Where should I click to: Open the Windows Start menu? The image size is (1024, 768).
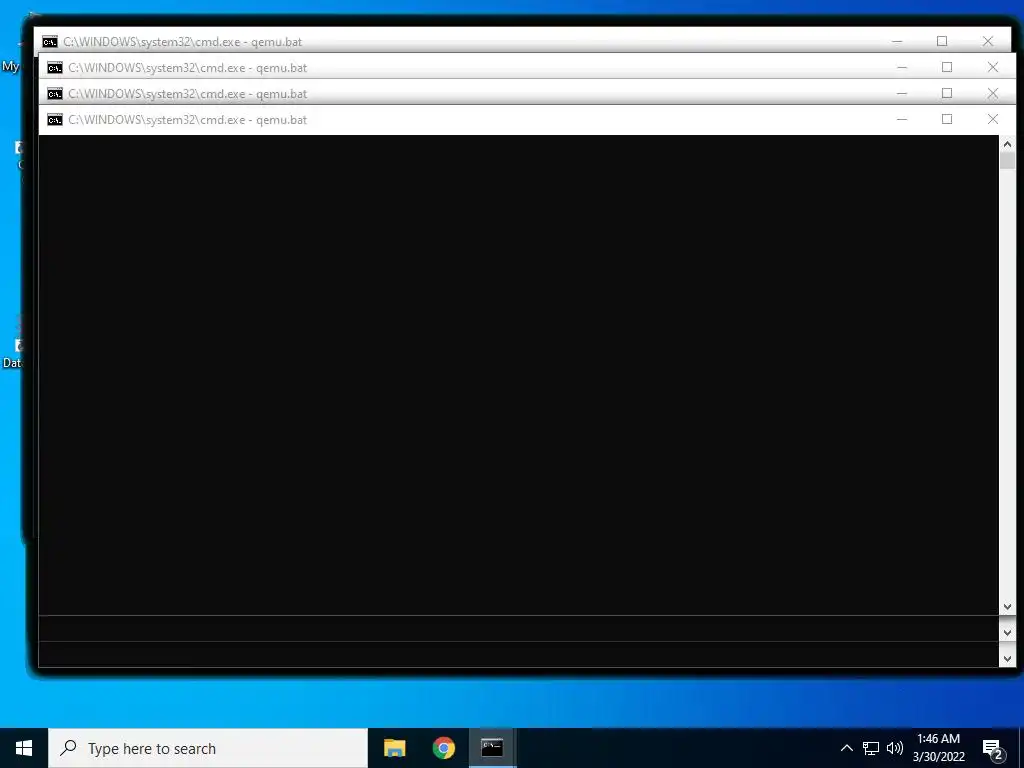[x=24, y=748]
